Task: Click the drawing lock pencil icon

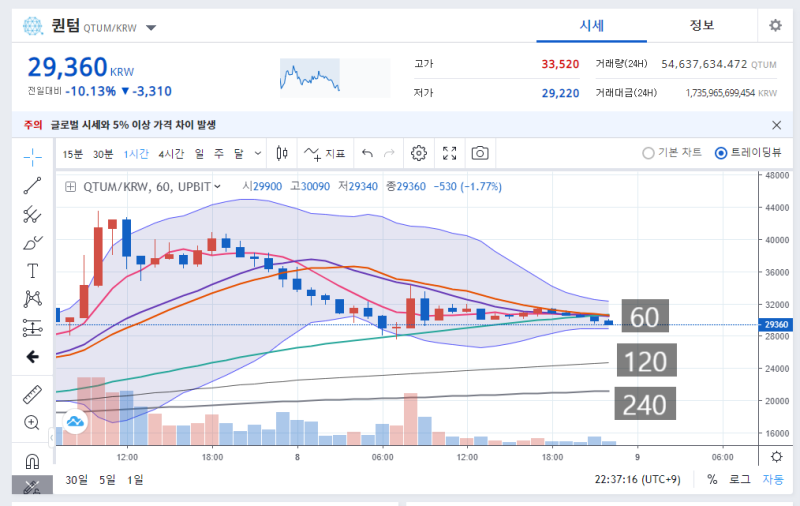Action: (x=32, y=486)
